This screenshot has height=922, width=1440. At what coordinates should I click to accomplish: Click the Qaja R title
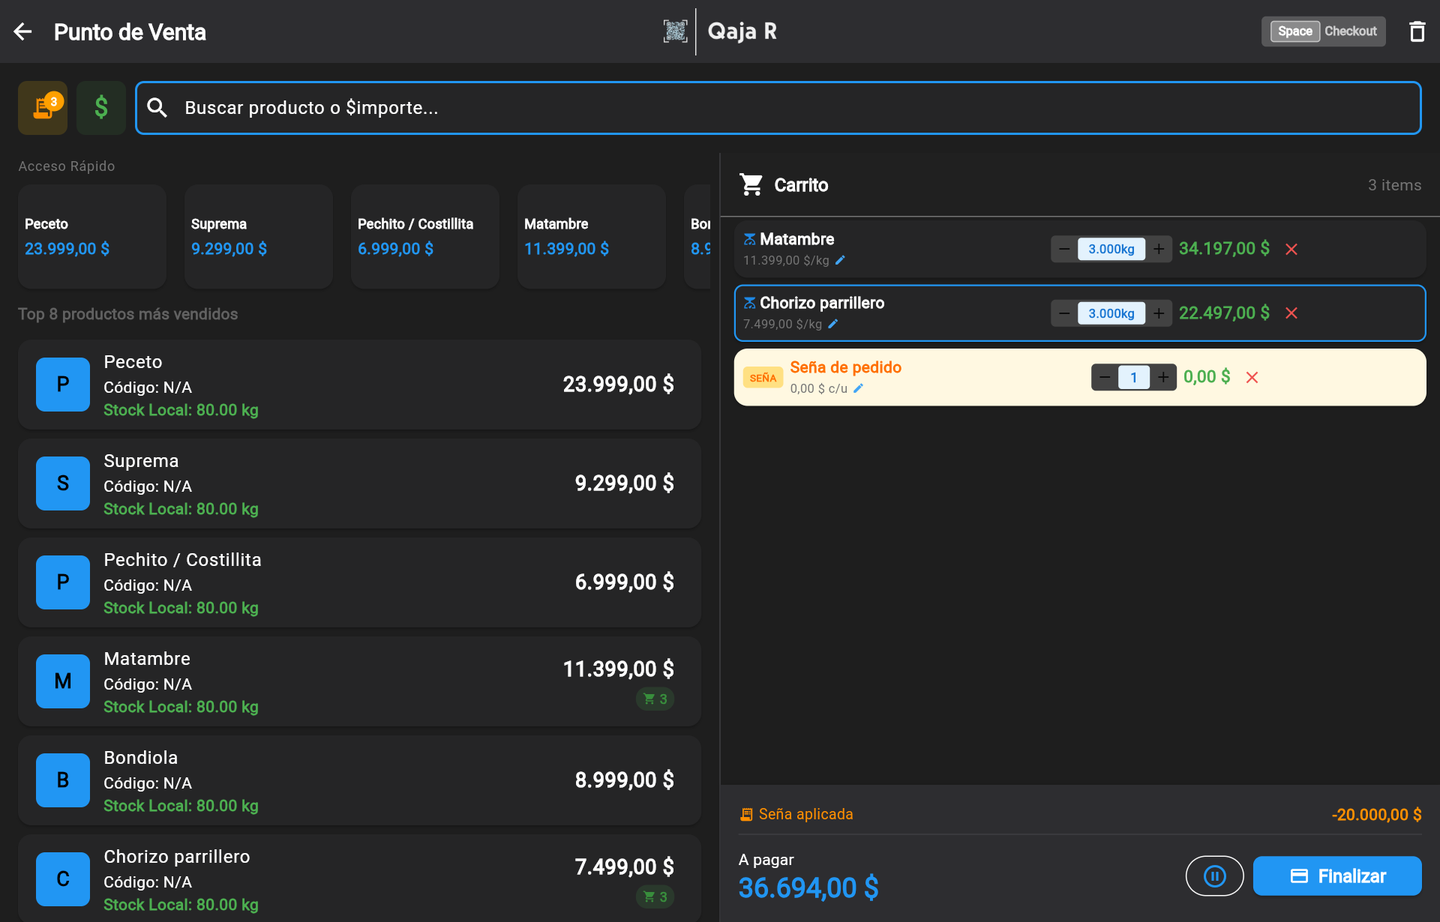(742, 31)
